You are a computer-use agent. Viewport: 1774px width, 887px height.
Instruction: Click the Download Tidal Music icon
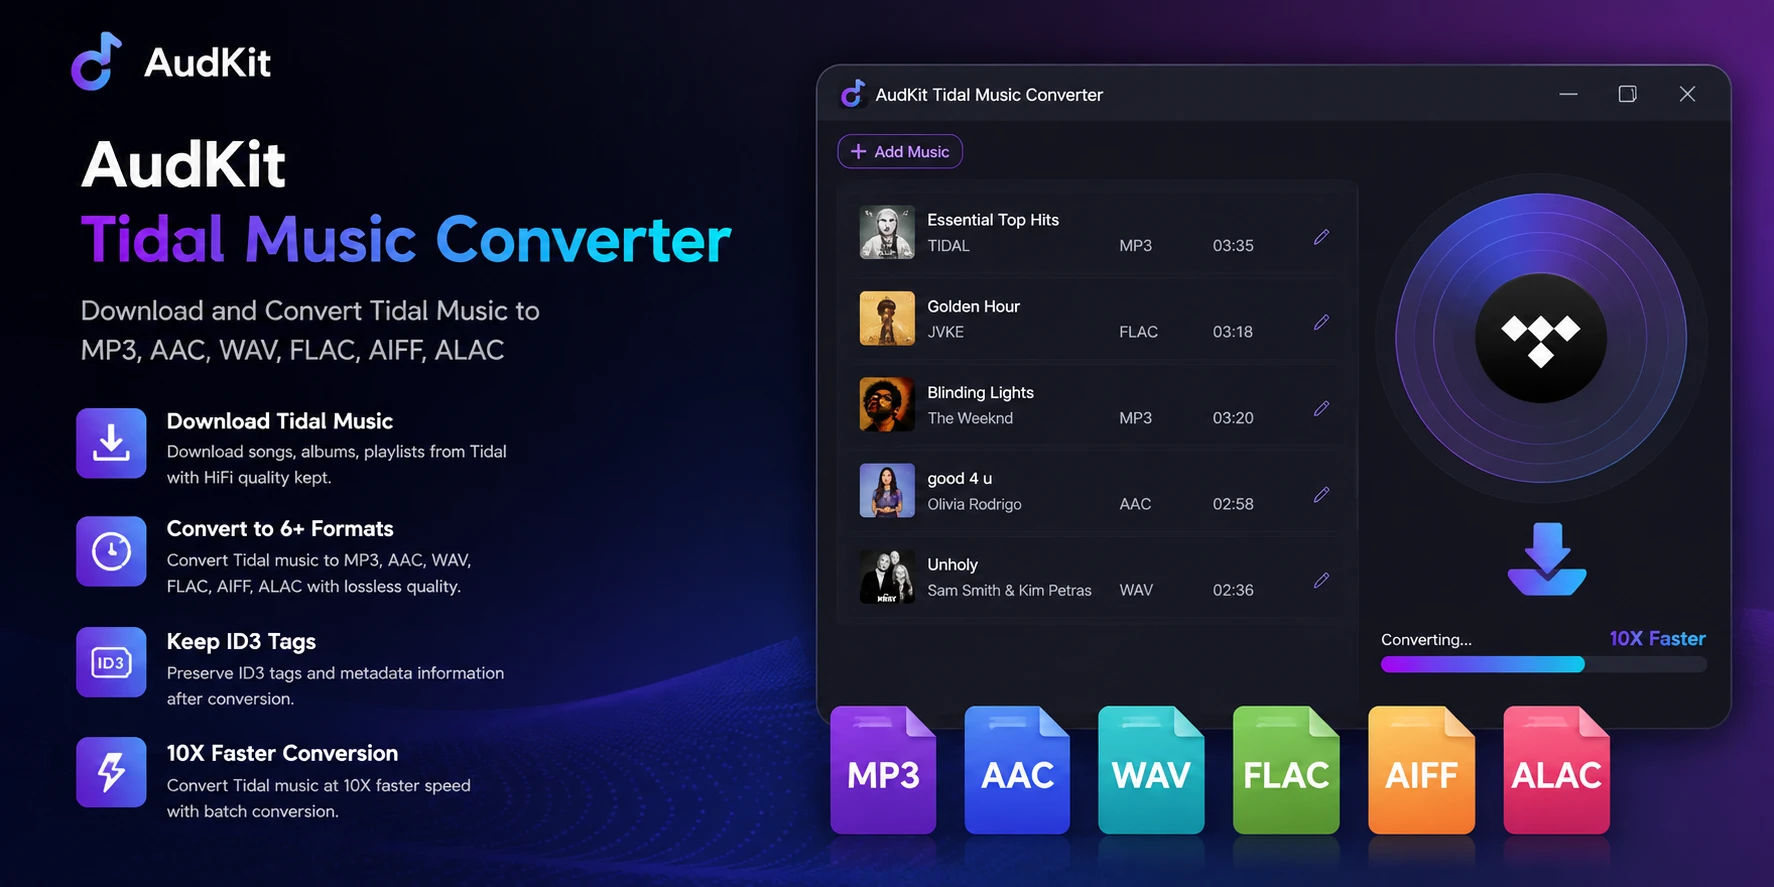(111, 443)
